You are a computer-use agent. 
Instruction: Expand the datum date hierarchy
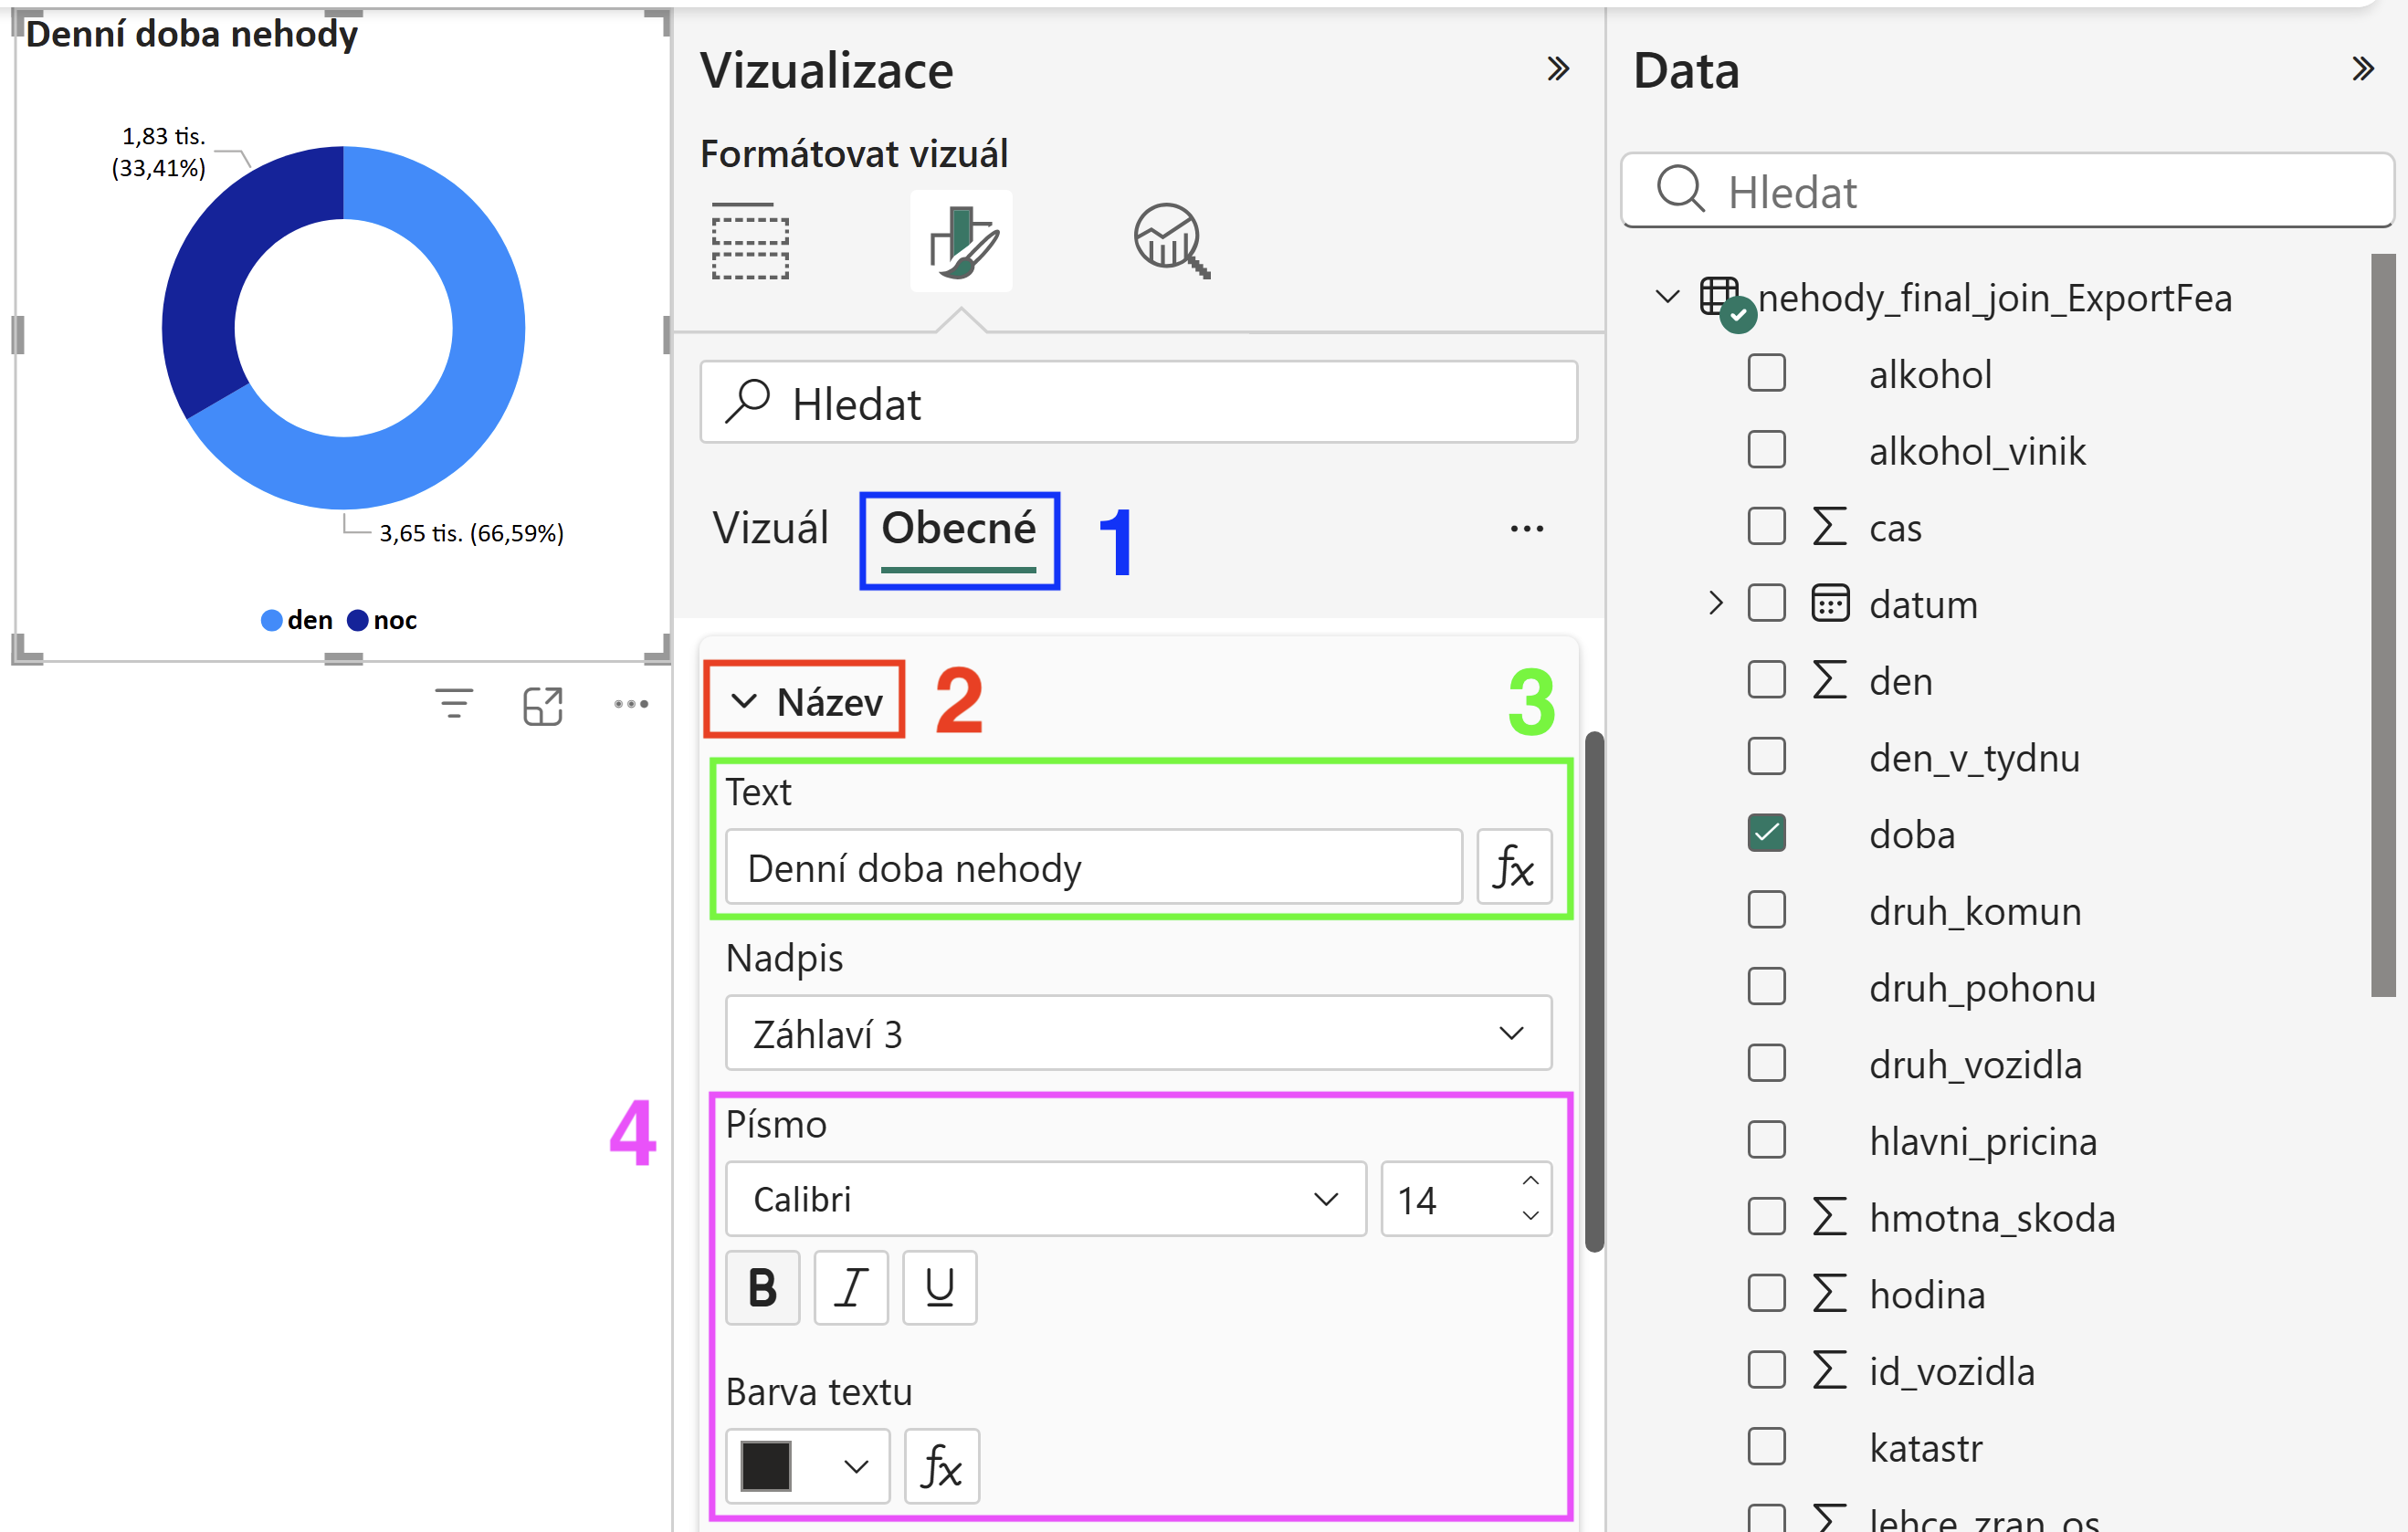point(1716,603)
